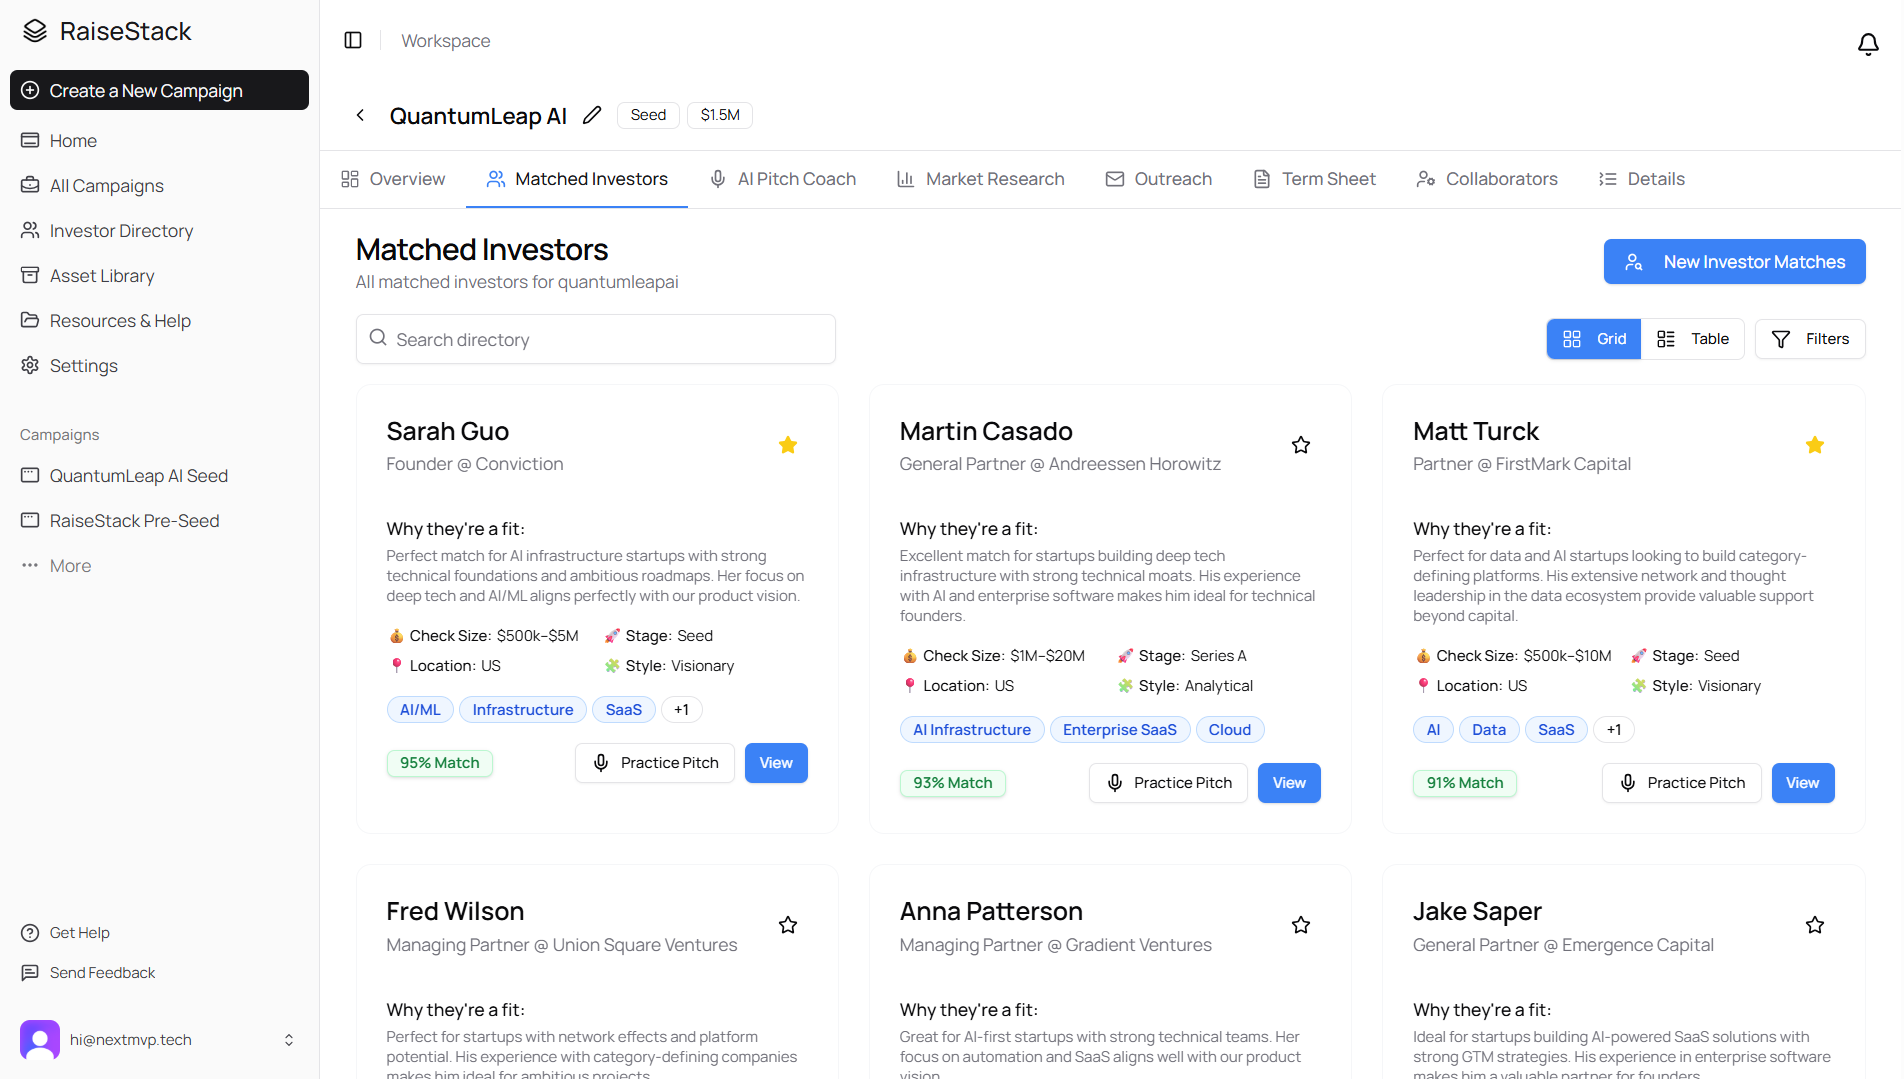Open the Collaborators tab
Viewport: 1904px width, 1079px height.
click(x=1487, y=179)
